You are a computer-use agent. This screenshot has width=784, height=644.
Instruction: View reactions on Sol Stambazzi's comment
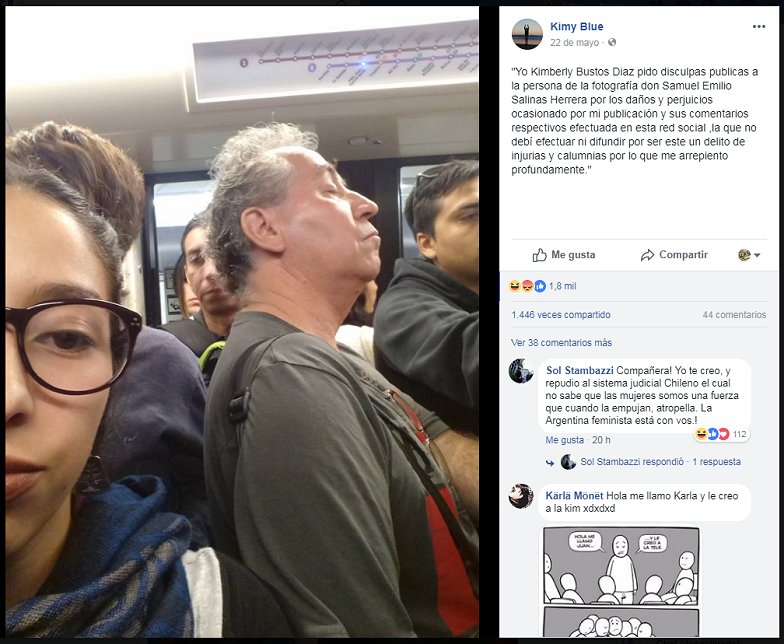pos(720,434)
